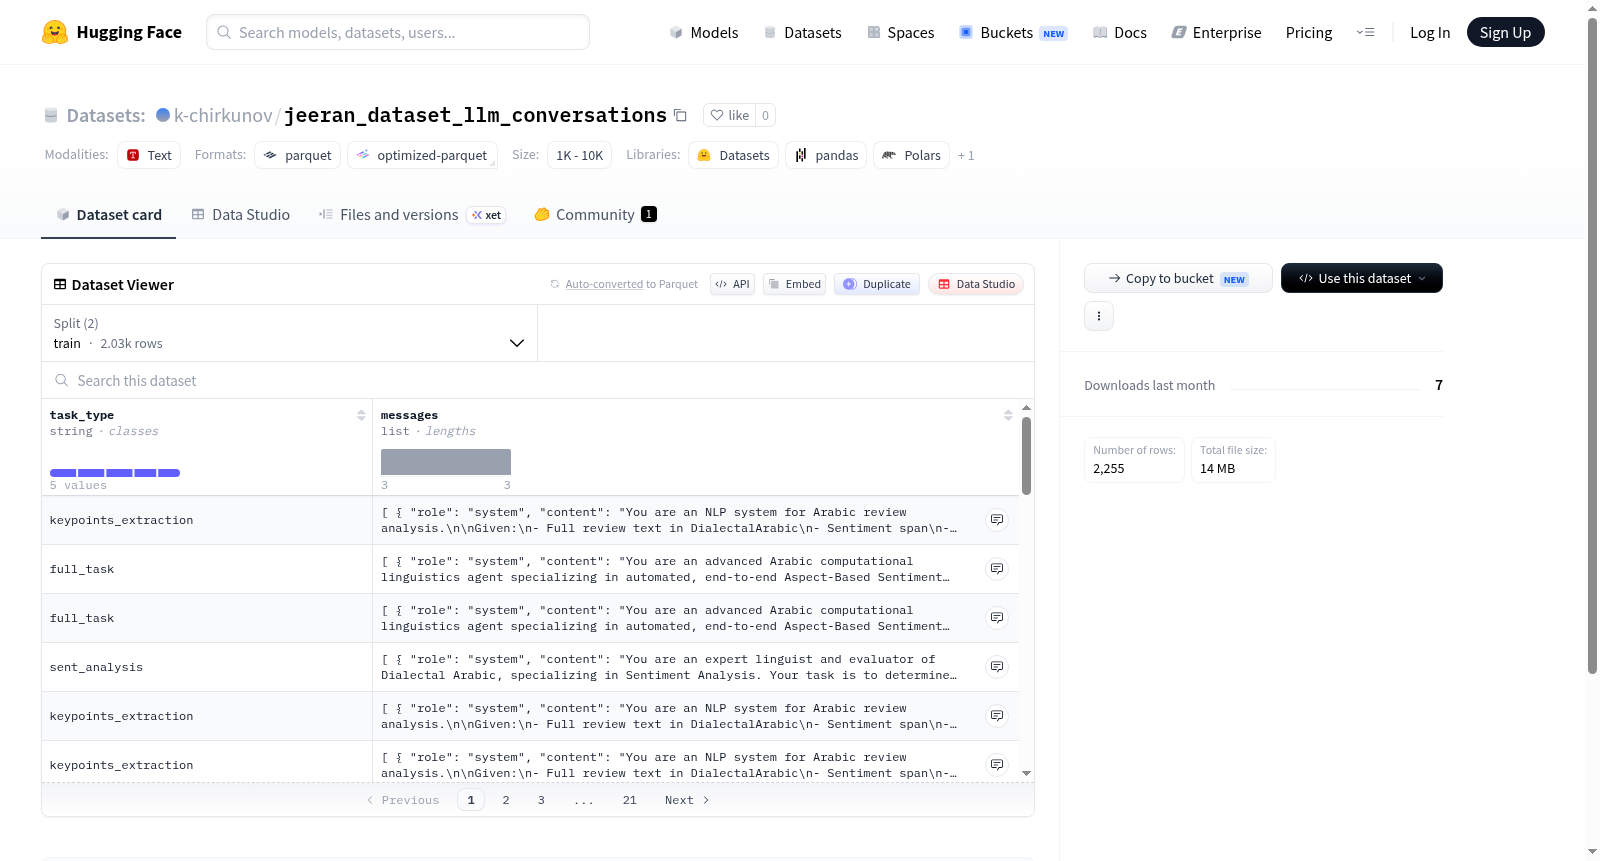This screenshot has width=1600, height=861.
Task: Select the pandas library tag
Action: pos(827,155)
